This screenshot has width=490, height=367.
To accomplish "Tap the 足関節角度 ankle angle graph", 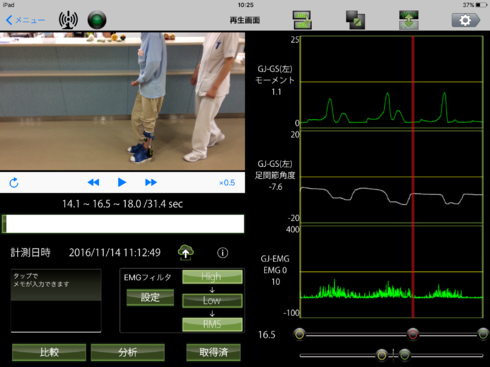I will pyautogui.click(x=392, y=177).
